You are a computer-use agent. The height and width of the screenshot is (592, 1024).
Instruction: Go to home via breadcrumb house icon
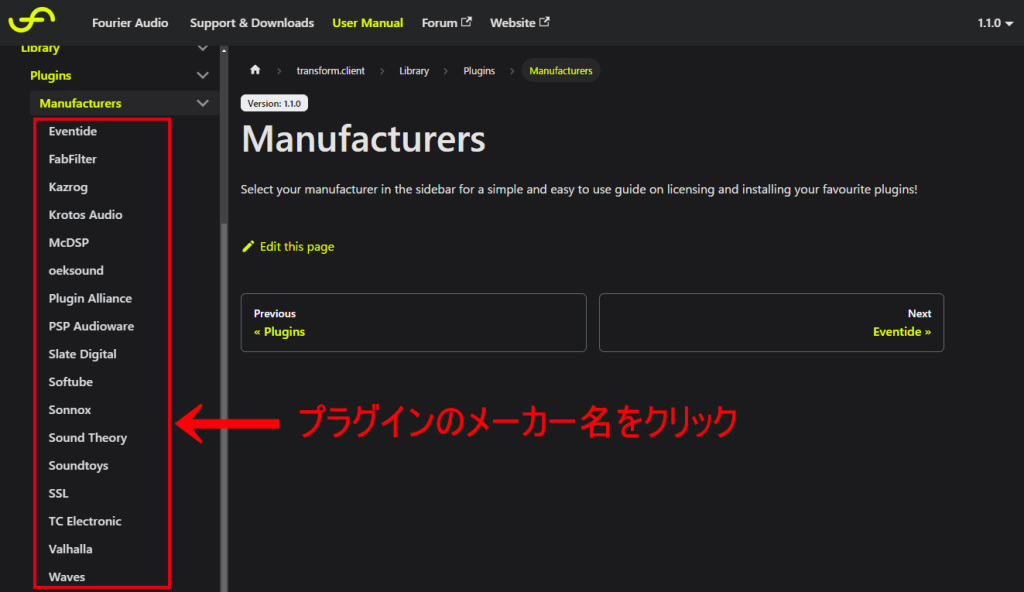point(255,70)
